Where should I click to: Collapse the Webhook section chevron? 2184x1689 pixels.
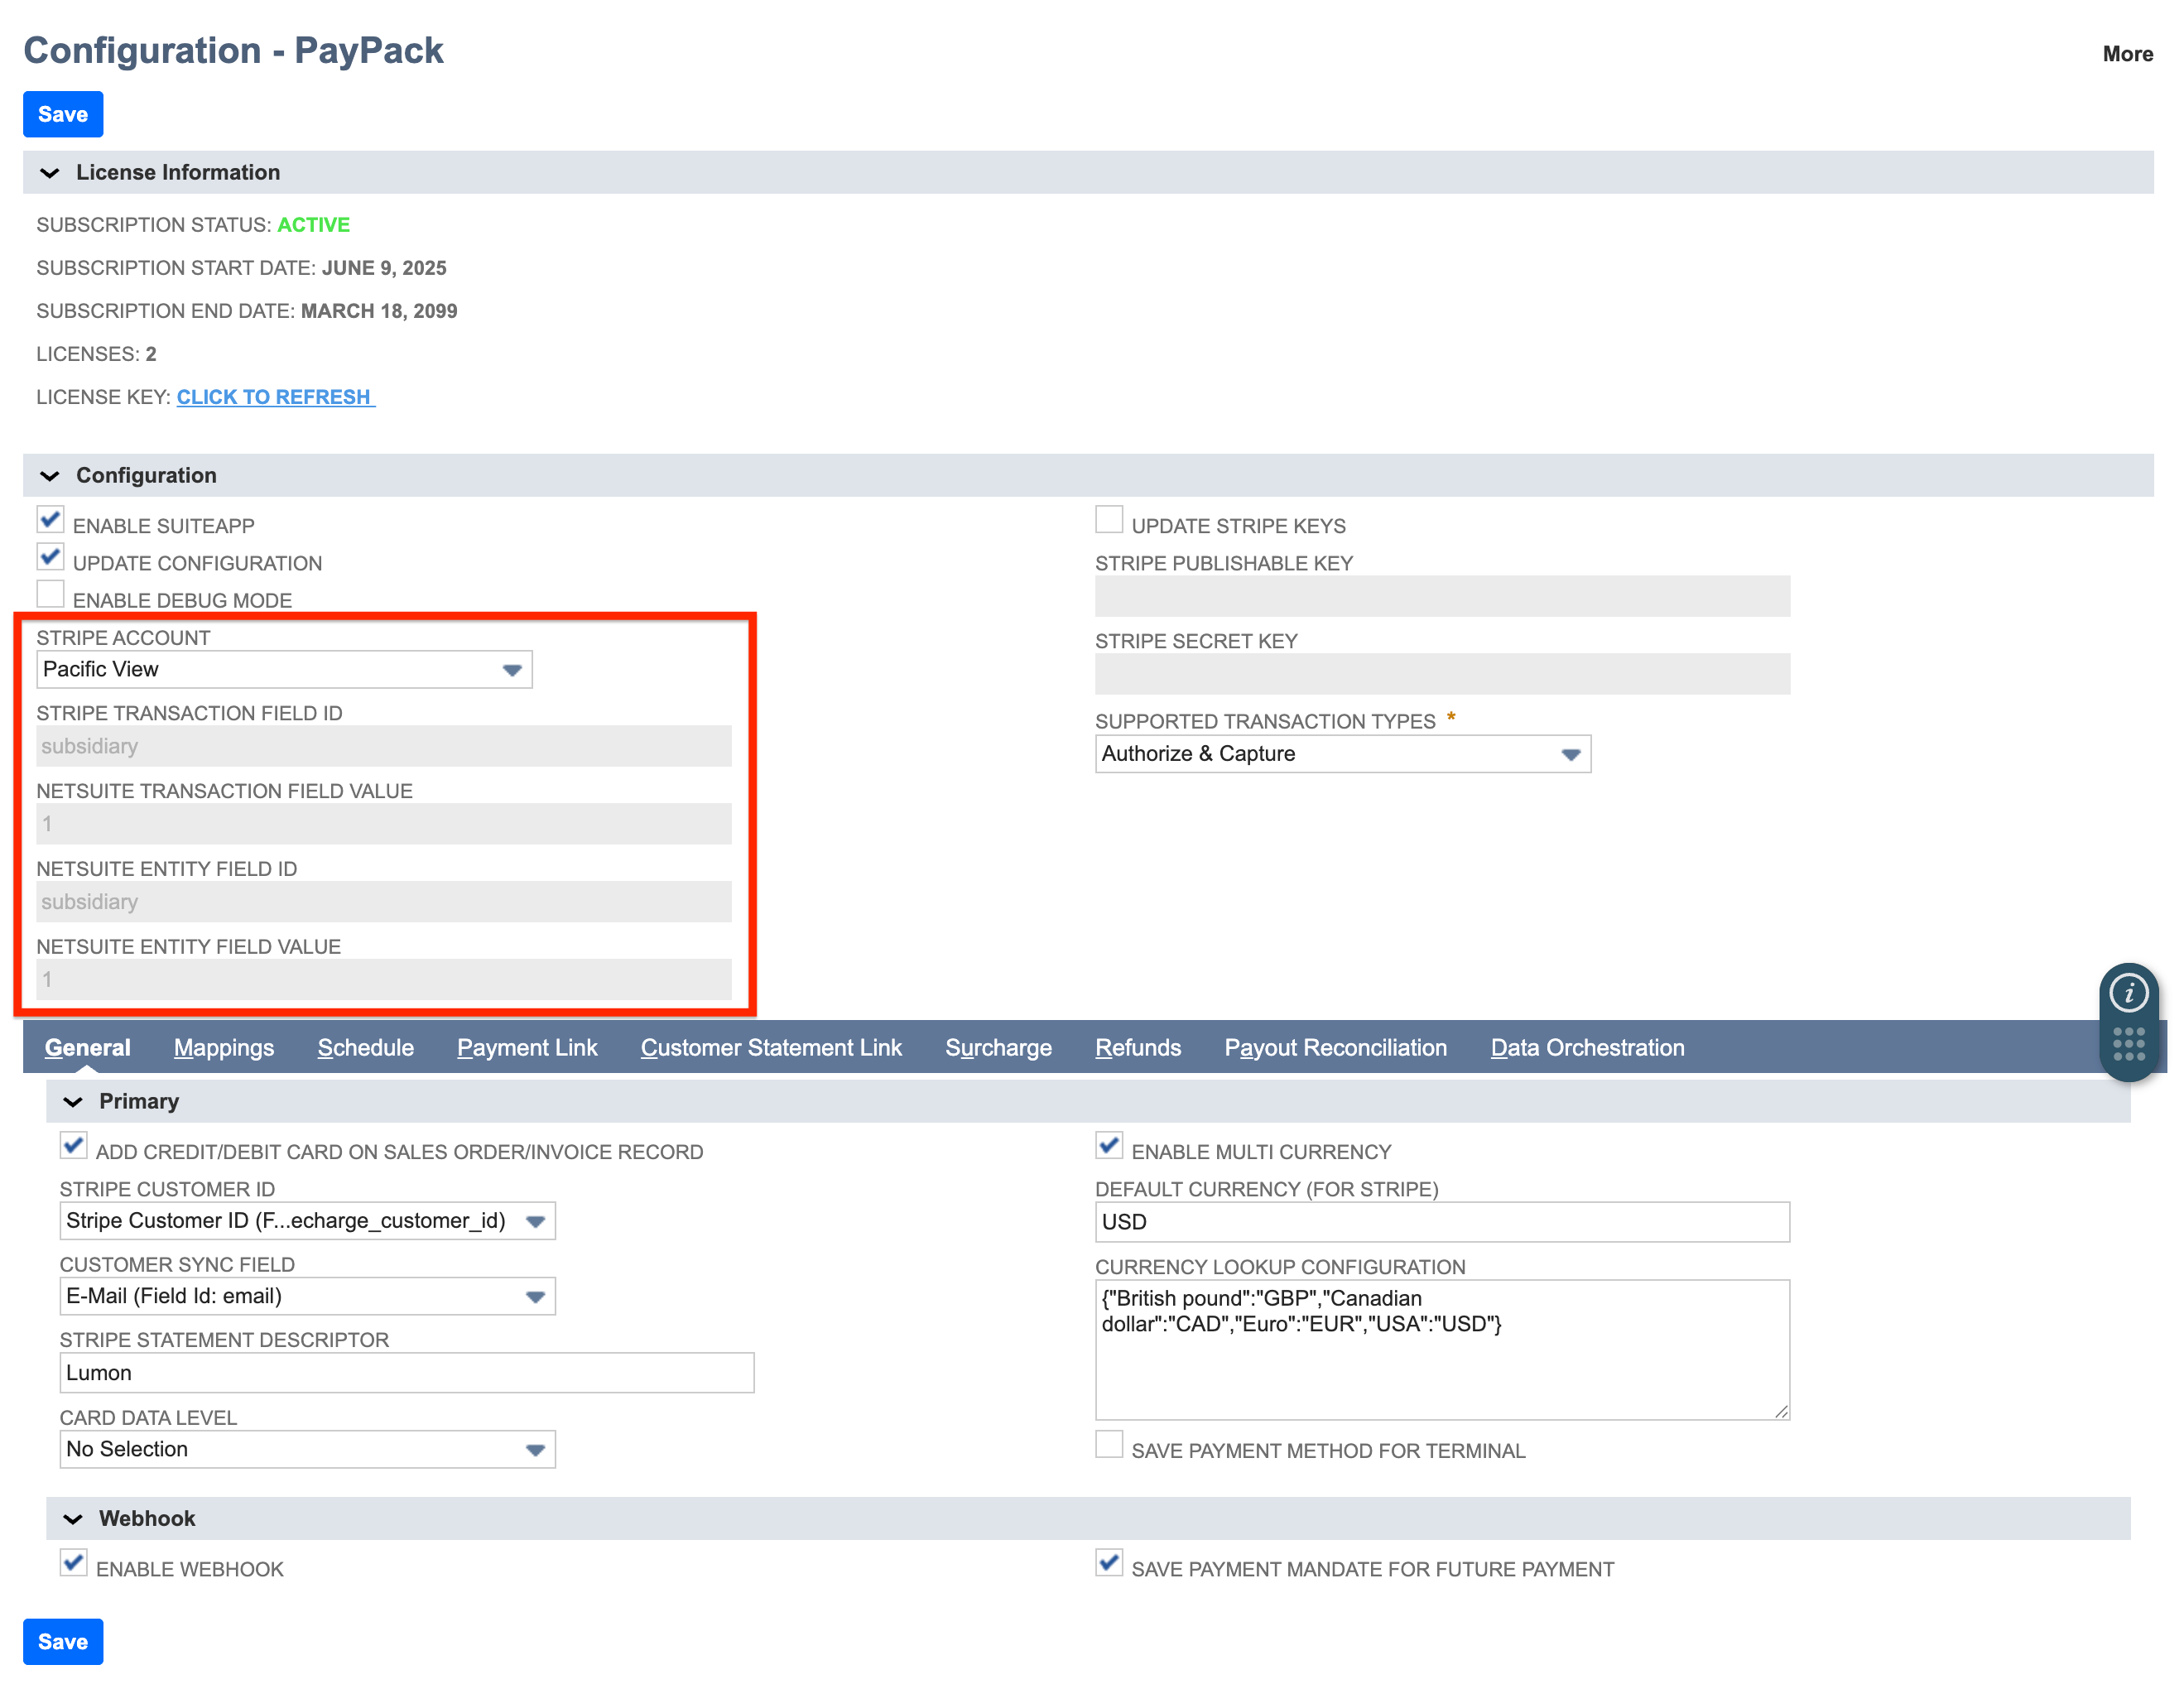[72, 1519]
